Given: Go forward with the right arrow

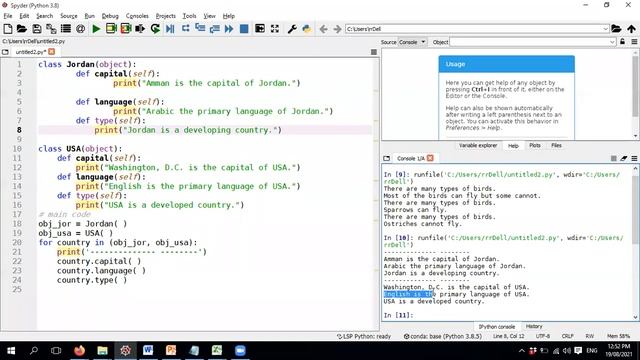Looking at the screenshot, I should tap(337, 29).
